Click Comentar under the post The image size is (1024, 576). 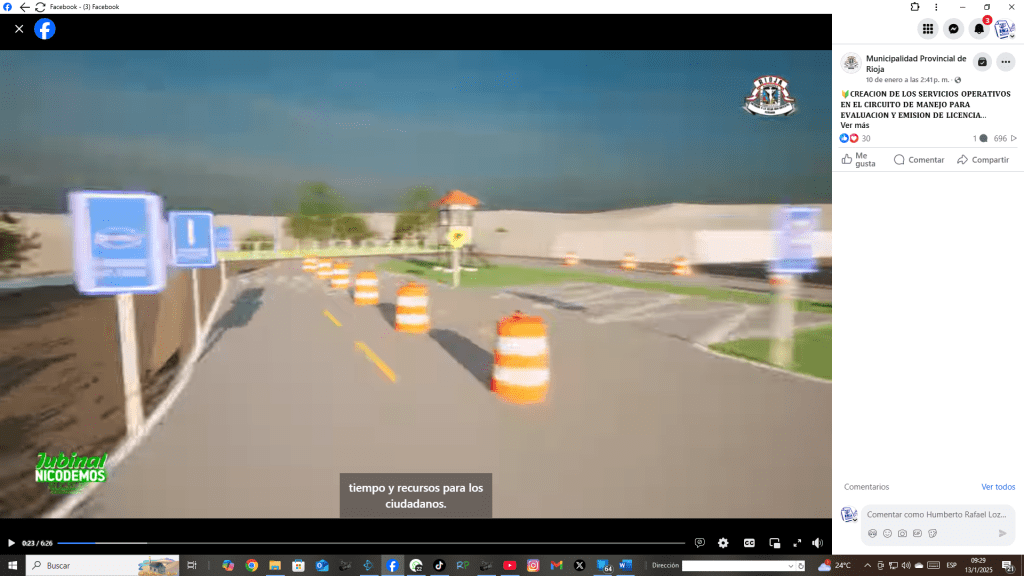tap(919, 160)
